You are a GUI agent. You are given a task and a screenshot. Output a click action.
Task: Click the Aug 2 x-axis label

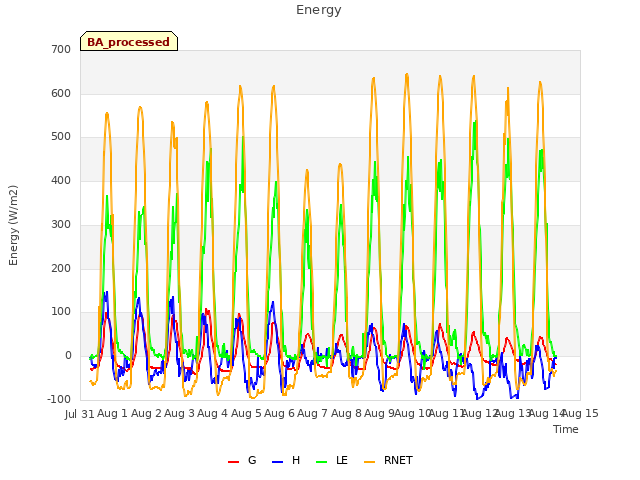[146, 413]
